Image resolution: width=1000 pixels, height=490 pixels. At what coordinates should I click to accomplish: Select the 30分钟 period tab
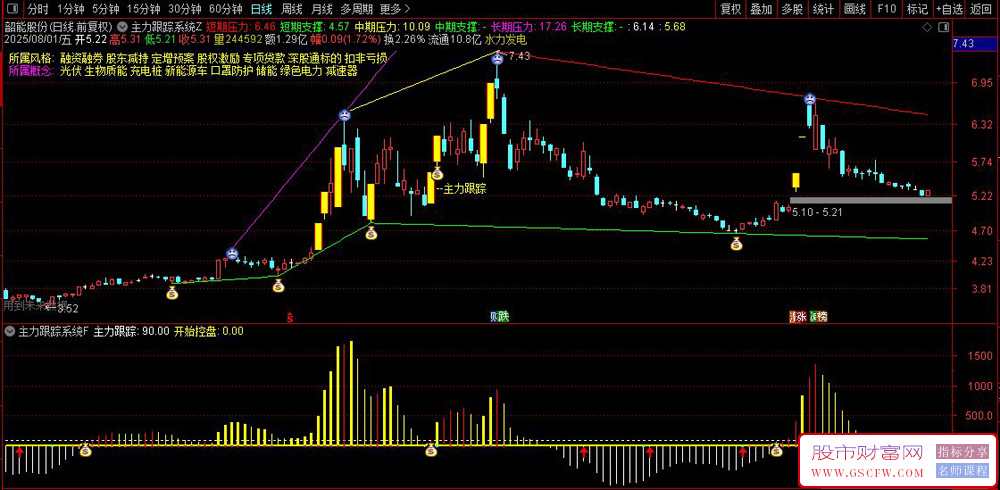(x=185, y=9)
